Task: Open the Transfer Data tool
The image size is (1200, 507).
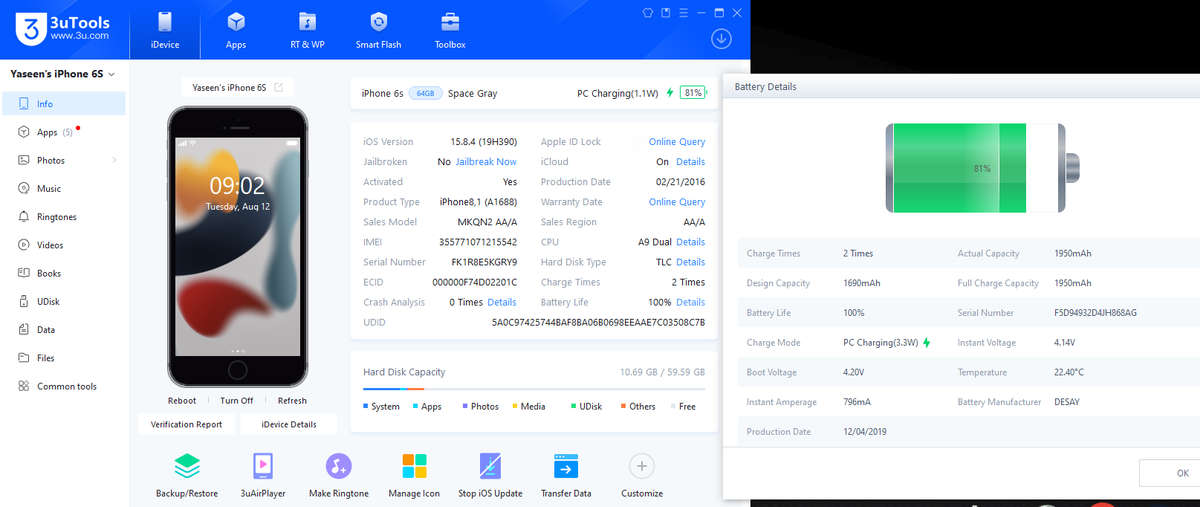Action: (x=566, y=467)
